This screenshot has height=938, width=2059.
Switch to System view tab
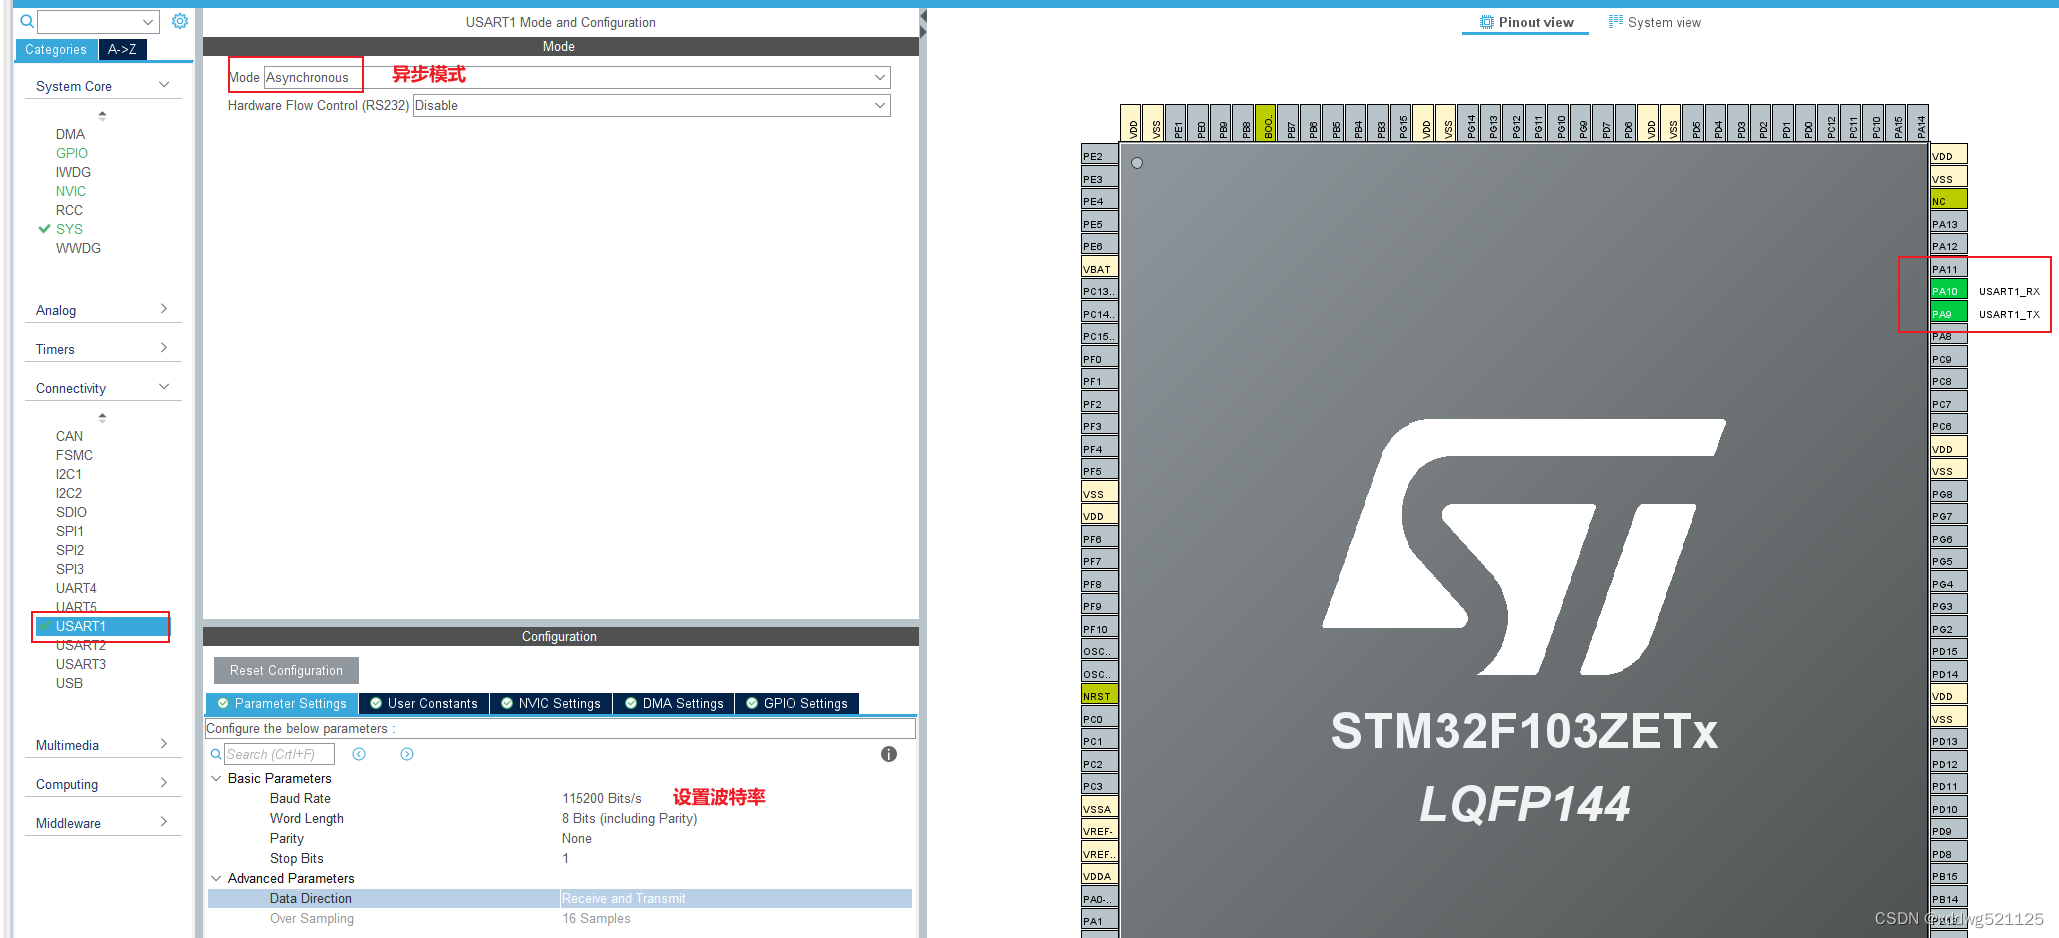point(1654,22)
